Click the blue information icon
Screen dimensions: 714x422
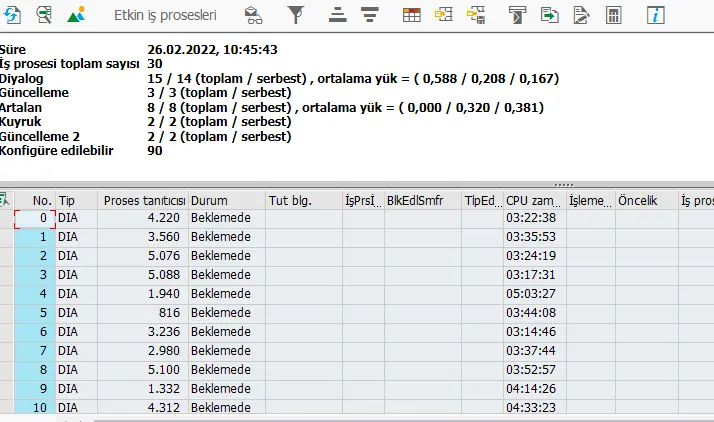coord(656,15)
